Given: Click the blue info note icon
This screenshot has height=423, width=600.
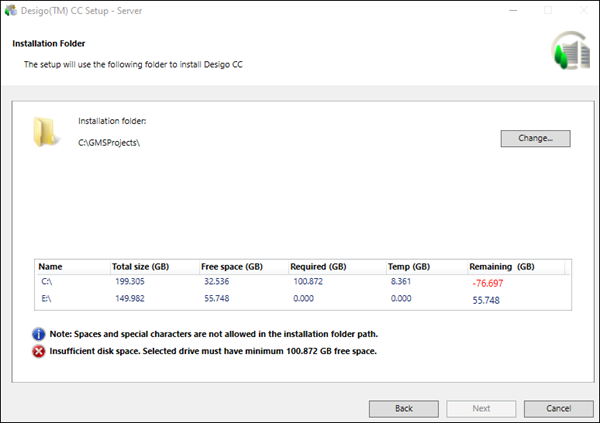Looking at the screenshot, I should [38, 332].
